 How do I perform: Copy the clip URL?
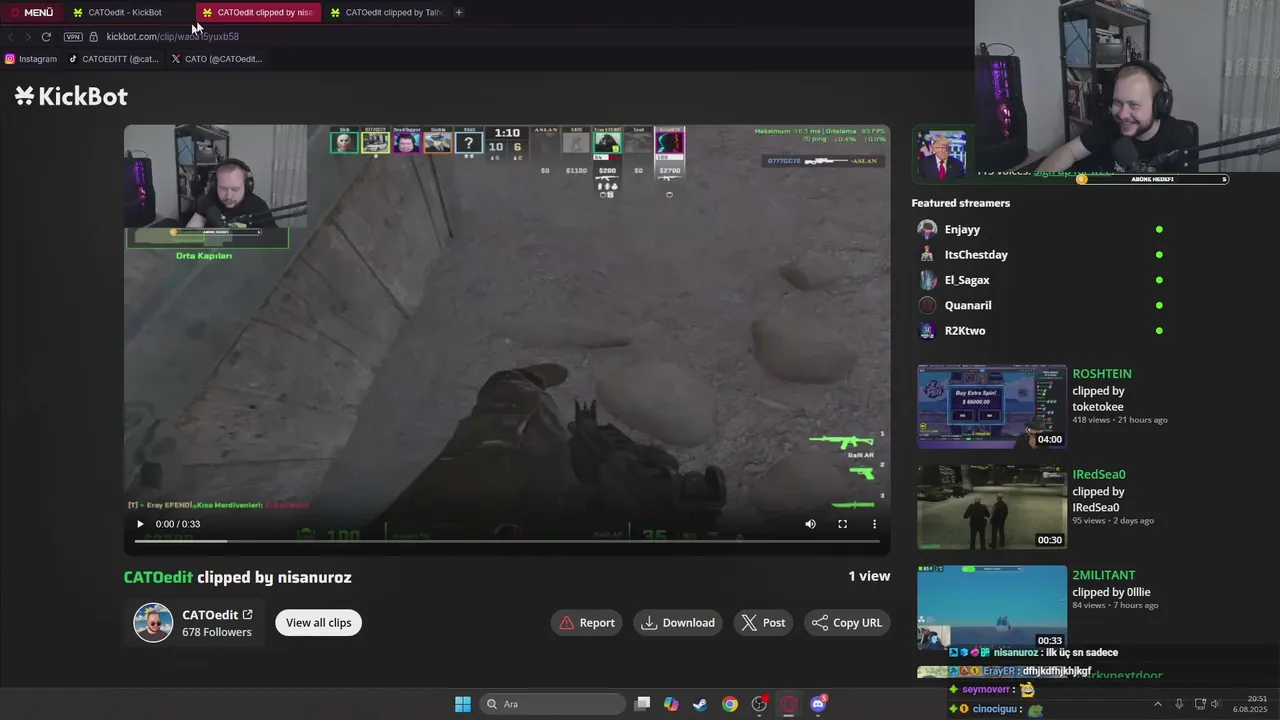pos(847,622)
